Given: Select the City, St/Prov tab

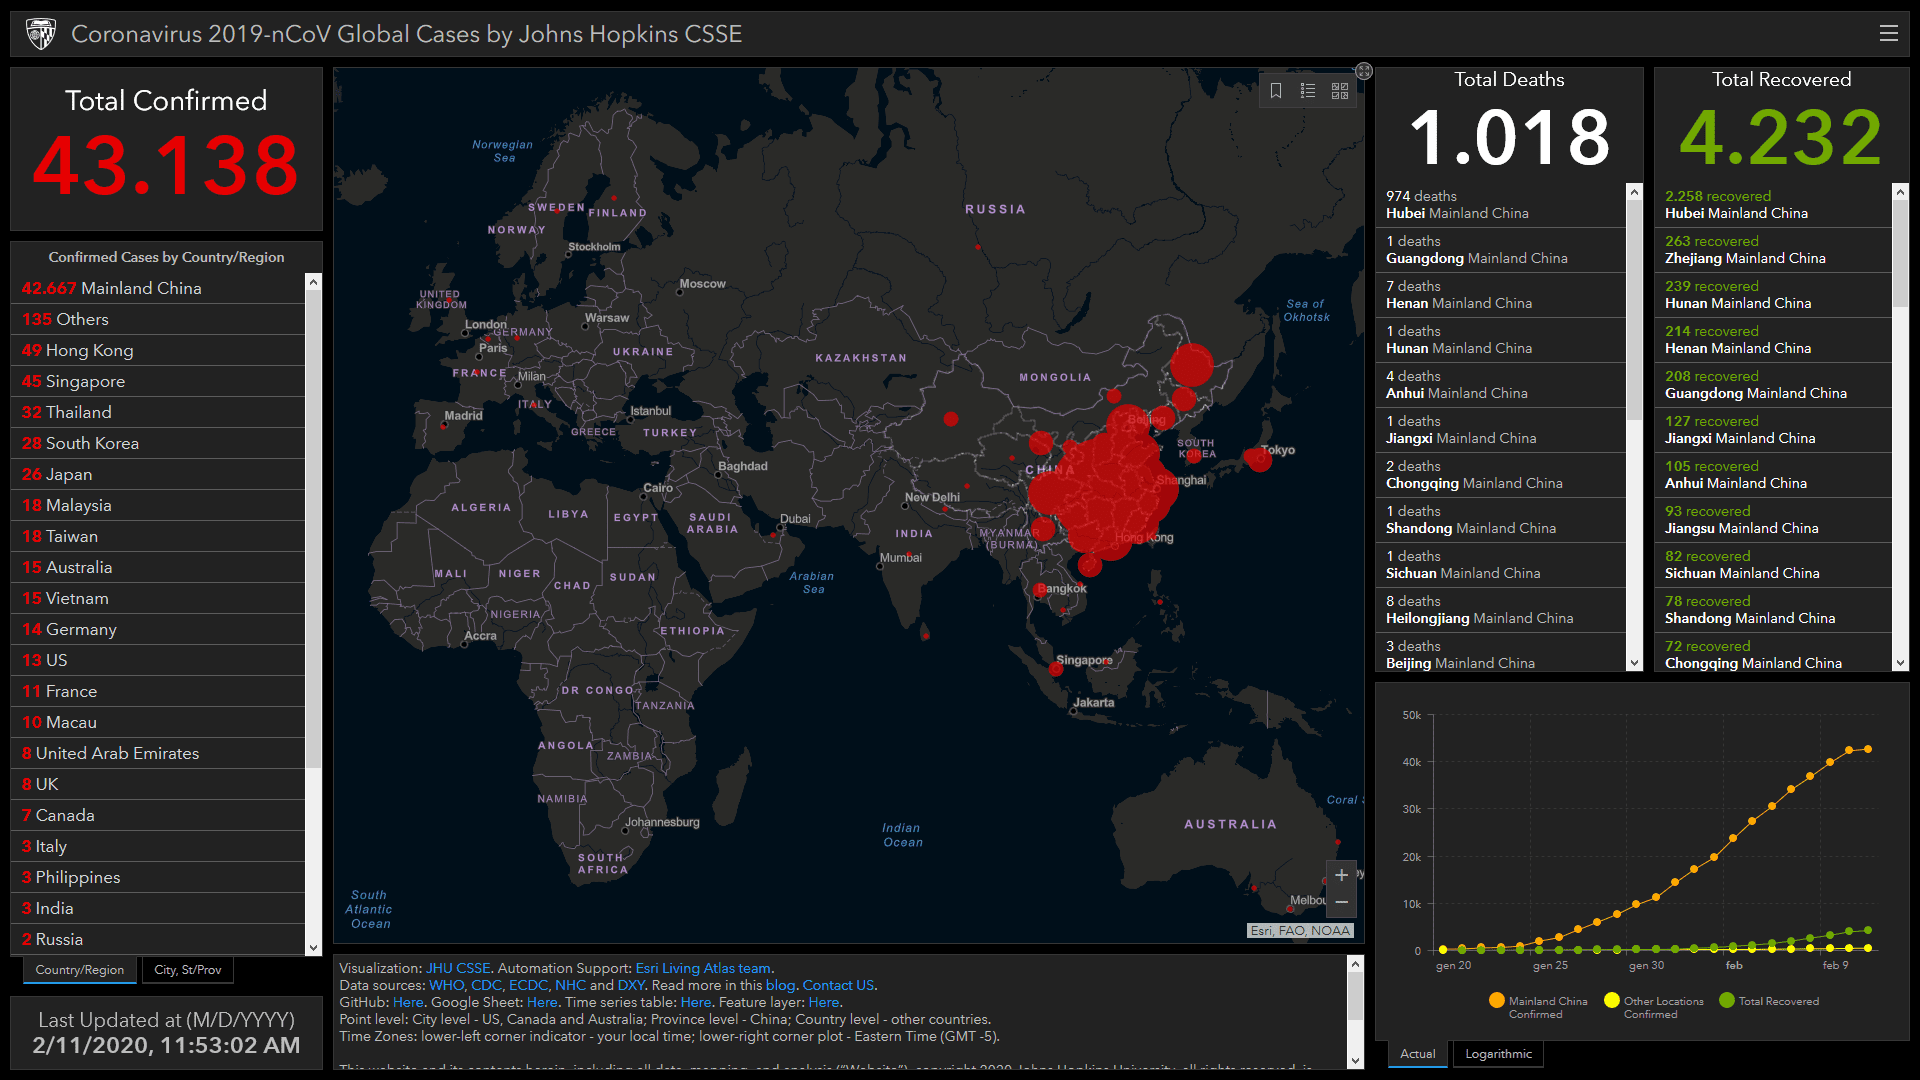Looking at the screenshot, I should (x=188, y=970).
